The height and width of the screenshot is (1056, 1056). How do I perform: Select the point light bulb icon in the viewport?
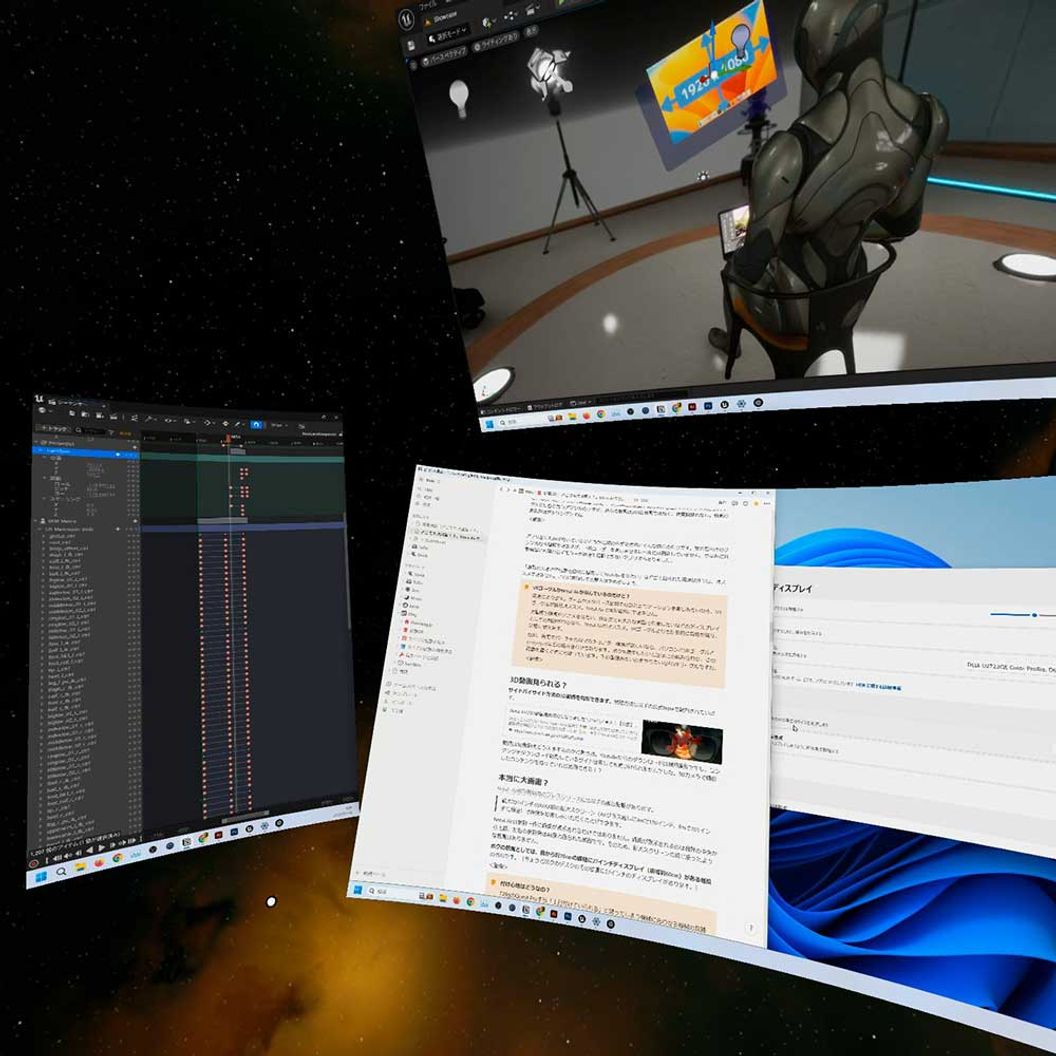pyautogui.click(x=459, y=98)
